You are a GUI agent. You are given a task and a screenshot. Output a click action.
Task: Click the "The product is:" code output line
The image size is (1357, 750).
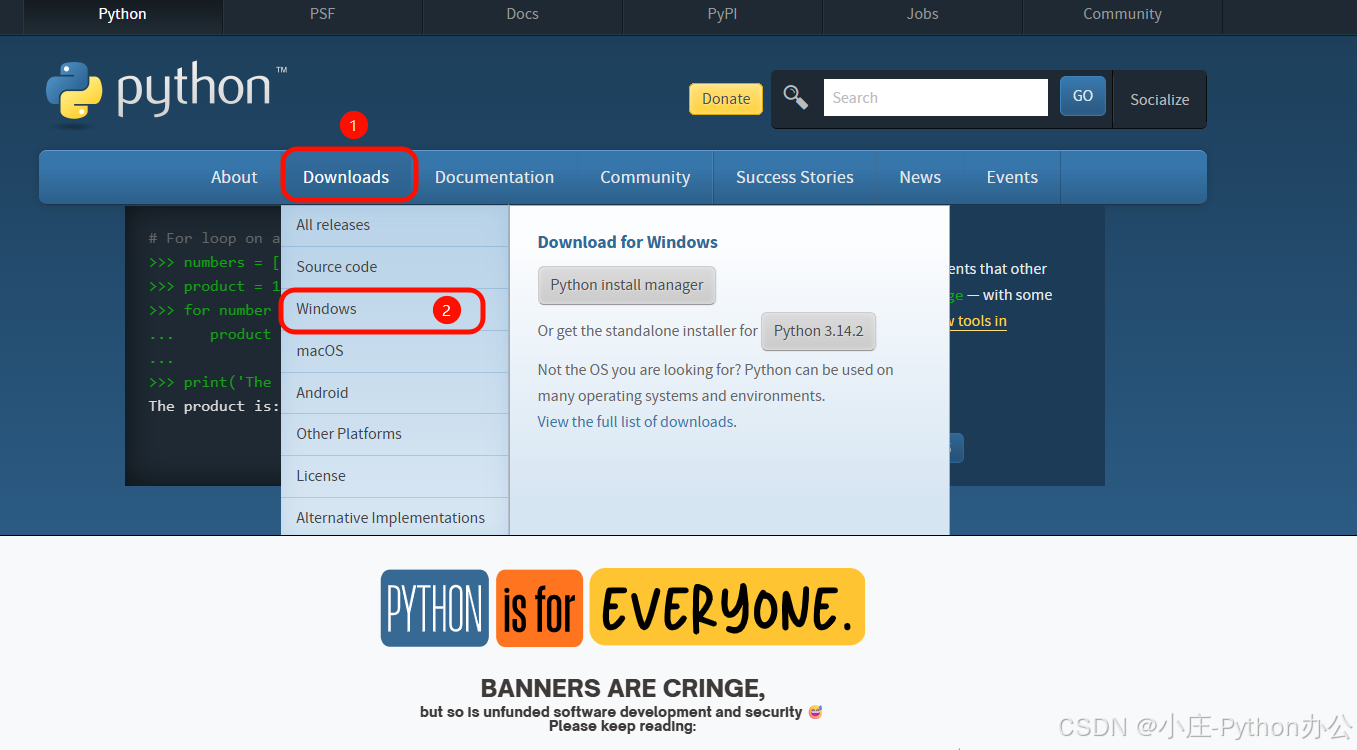(214, 406)
